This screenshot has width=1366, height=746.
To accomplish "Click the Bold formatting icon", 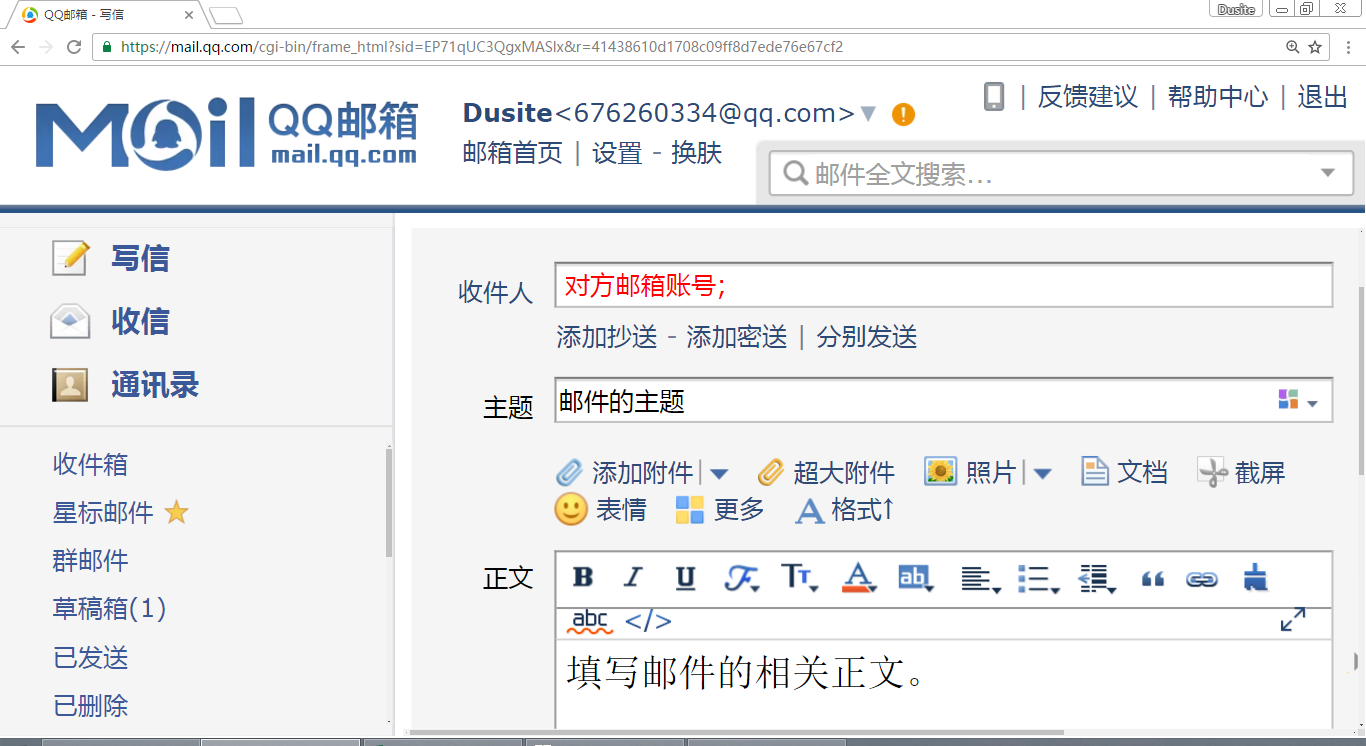I will (x=583, y=577).
